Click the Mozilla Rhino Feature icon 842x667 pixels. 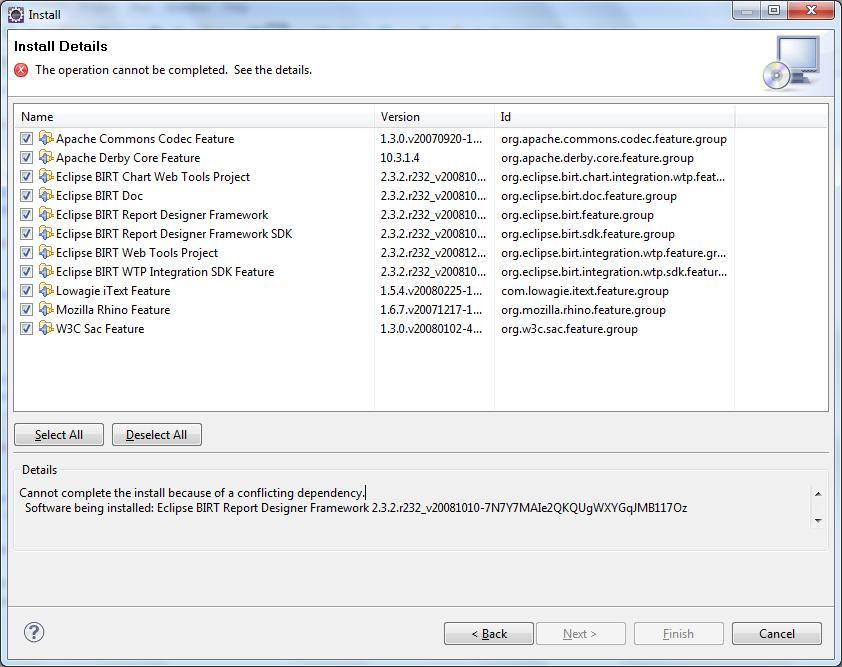click(x=47, y=309)
